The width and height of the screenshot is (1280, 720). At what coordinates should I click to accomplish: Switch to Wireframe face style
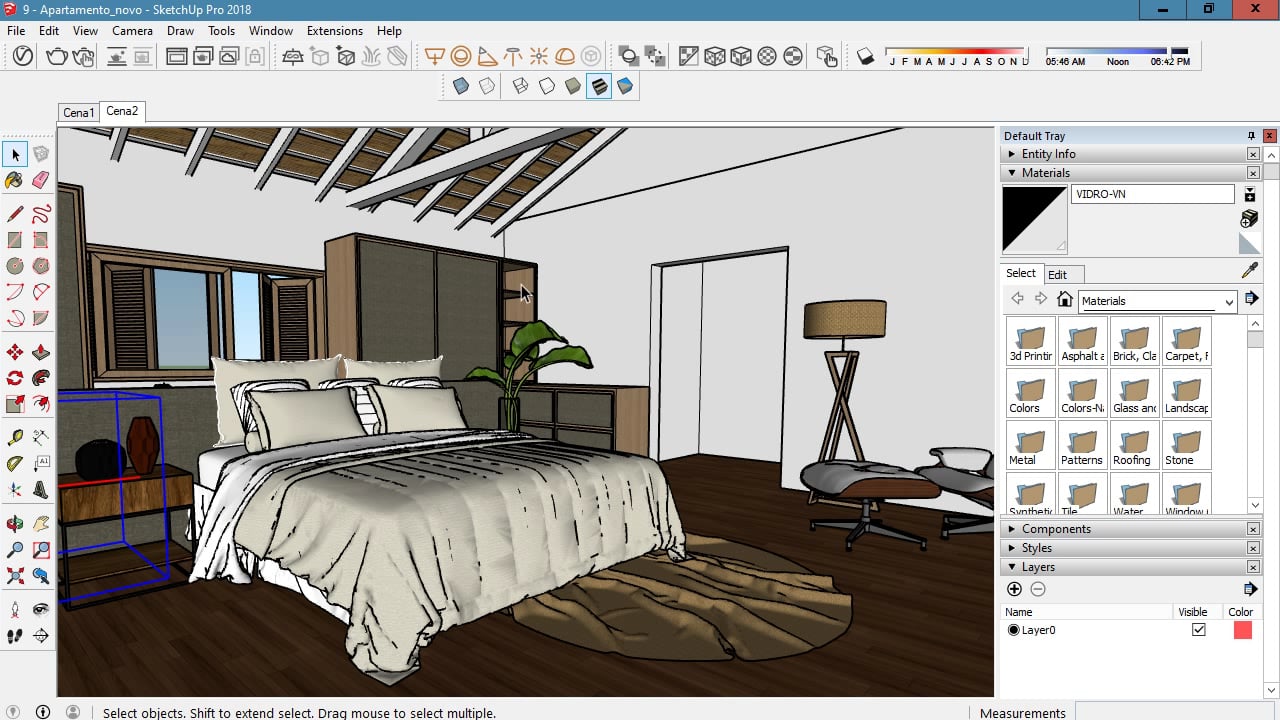point(521,87)
